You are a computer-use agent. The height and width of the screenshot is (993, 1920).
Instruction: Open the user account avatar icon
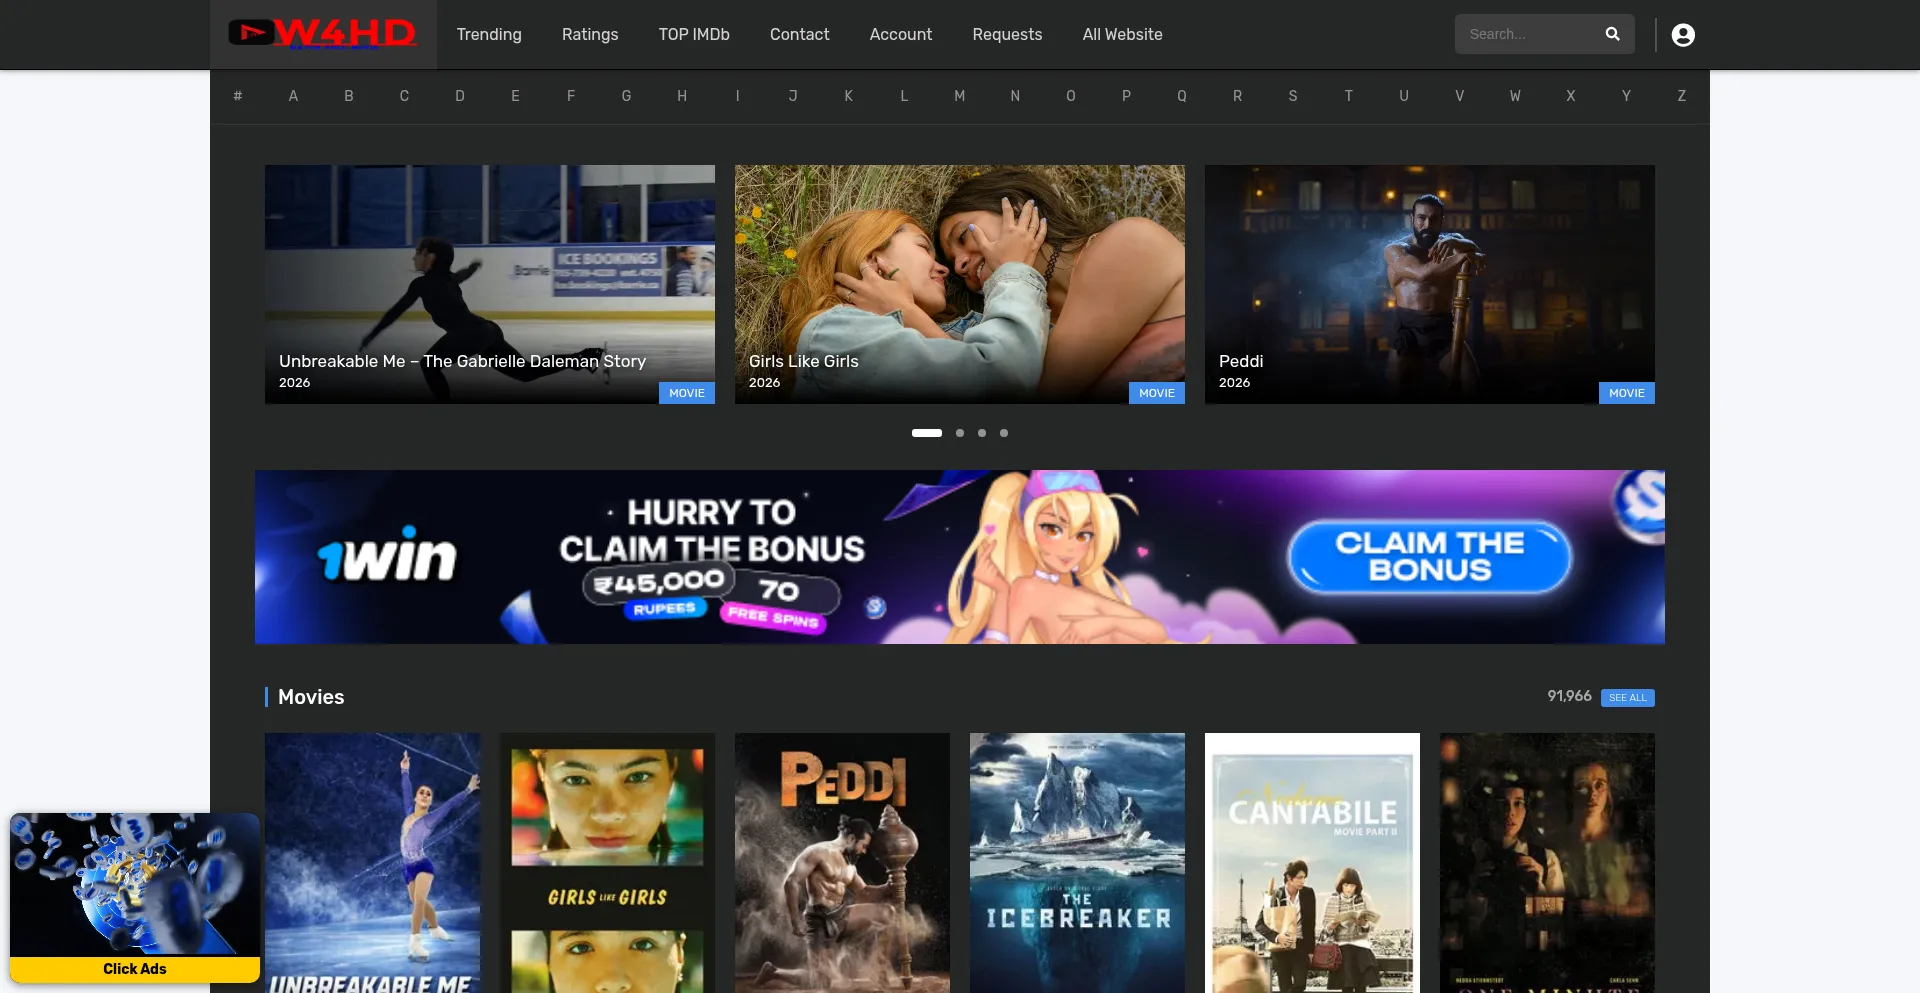click(x=1683, y=35)
